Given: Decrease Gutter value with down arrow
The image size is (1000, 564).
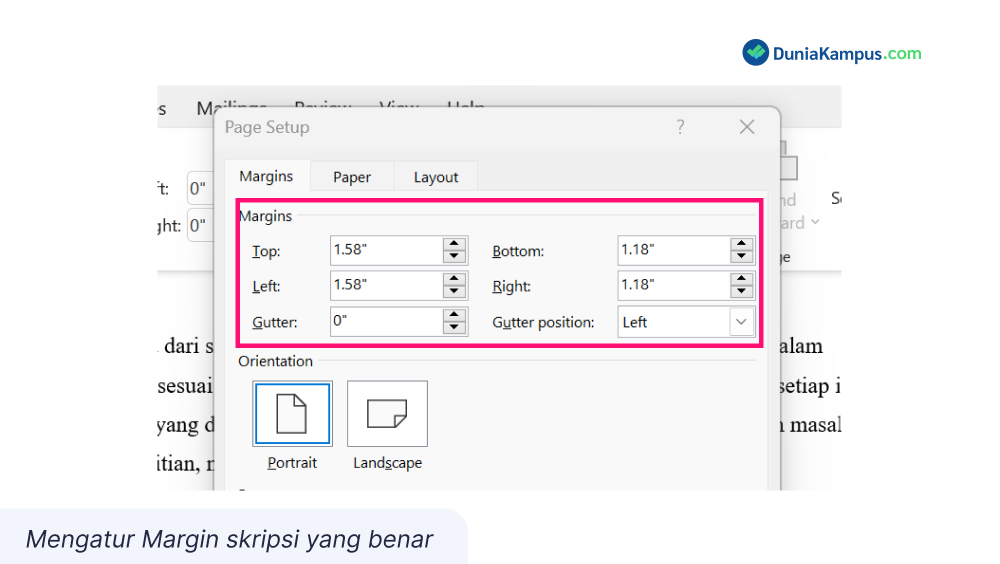Looking at the screenshot, I should pos(454,327).
